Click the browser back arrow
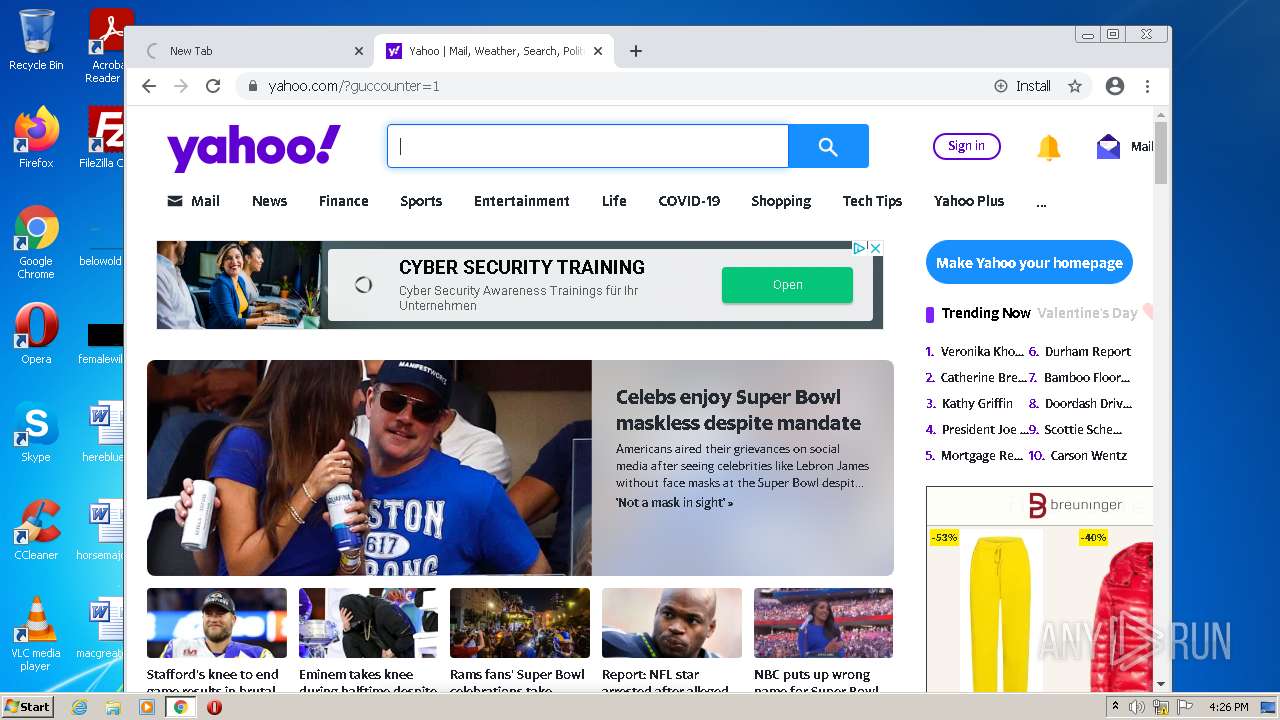Screen dimensions: 1280x720 point(149,86)
